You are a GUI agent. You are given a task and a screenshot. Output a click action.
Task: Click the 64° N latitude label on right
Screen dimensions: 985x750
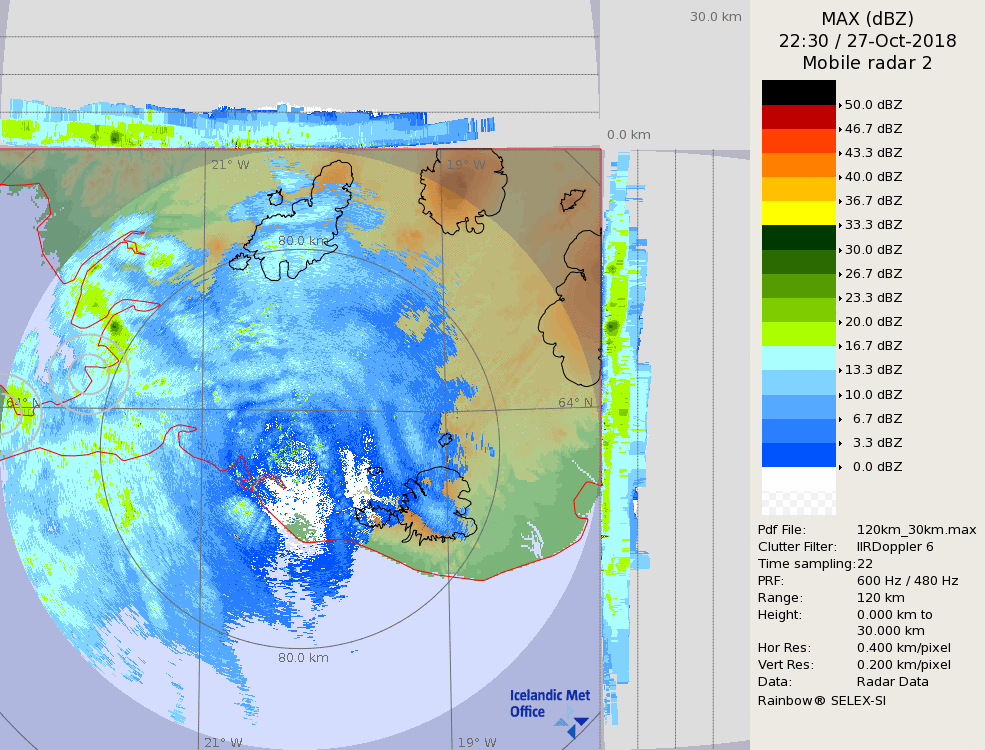click(x=575, y=403)
